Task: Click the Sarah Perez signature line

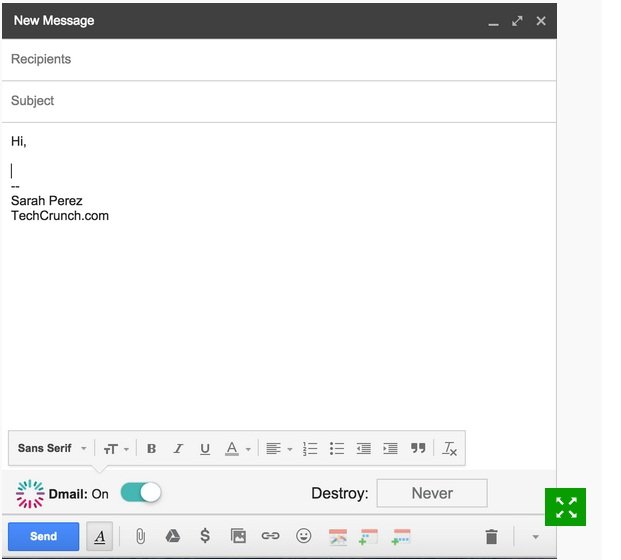Action: pyautogui.click(x=47, y=201)
